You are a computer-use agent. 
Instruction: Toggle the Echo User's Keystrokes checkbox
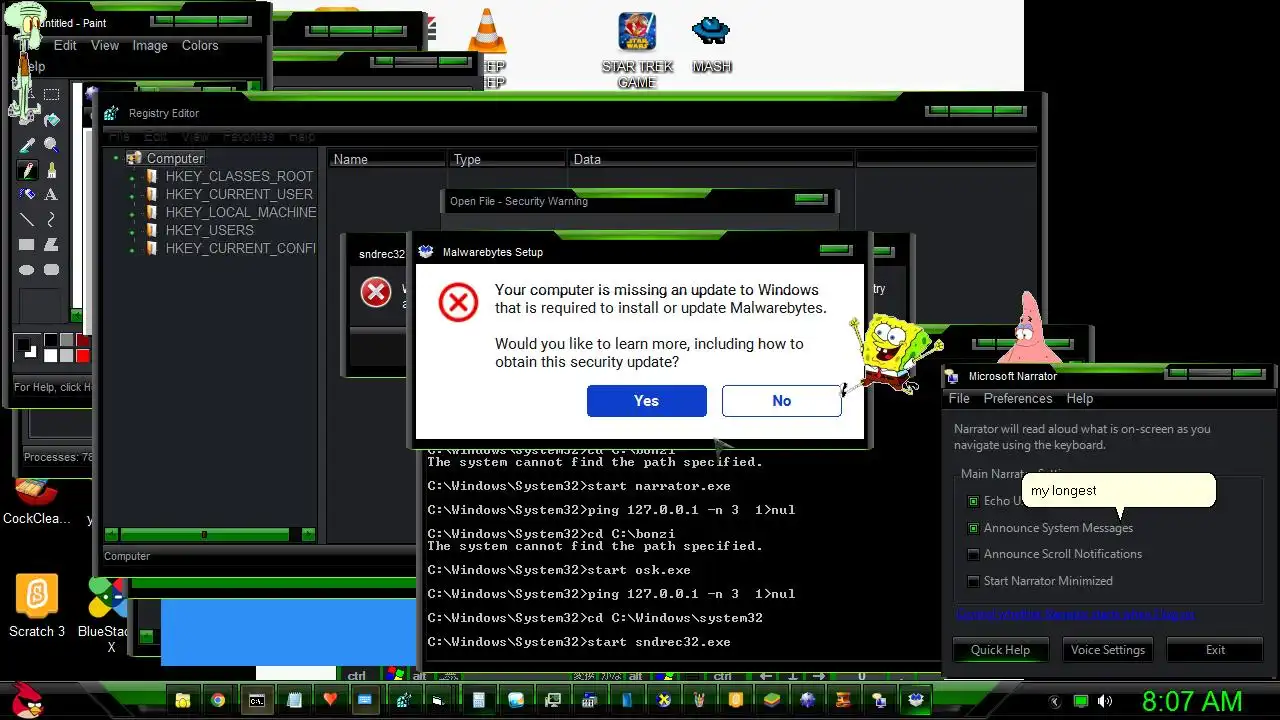(973, 501)
